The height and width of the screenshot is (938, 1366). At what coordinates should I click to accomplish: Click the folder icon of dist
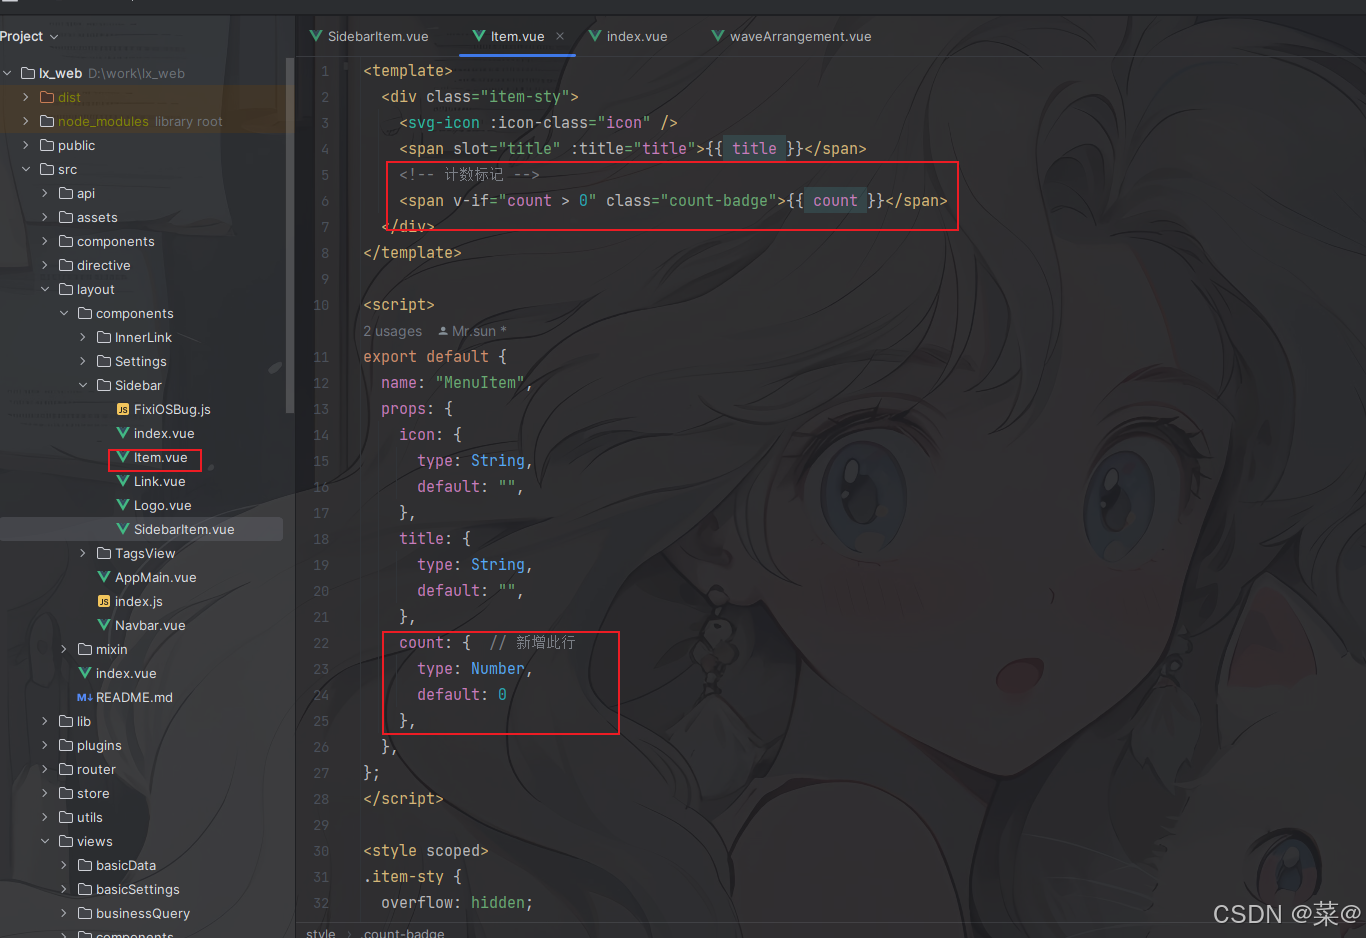point(47,97)
